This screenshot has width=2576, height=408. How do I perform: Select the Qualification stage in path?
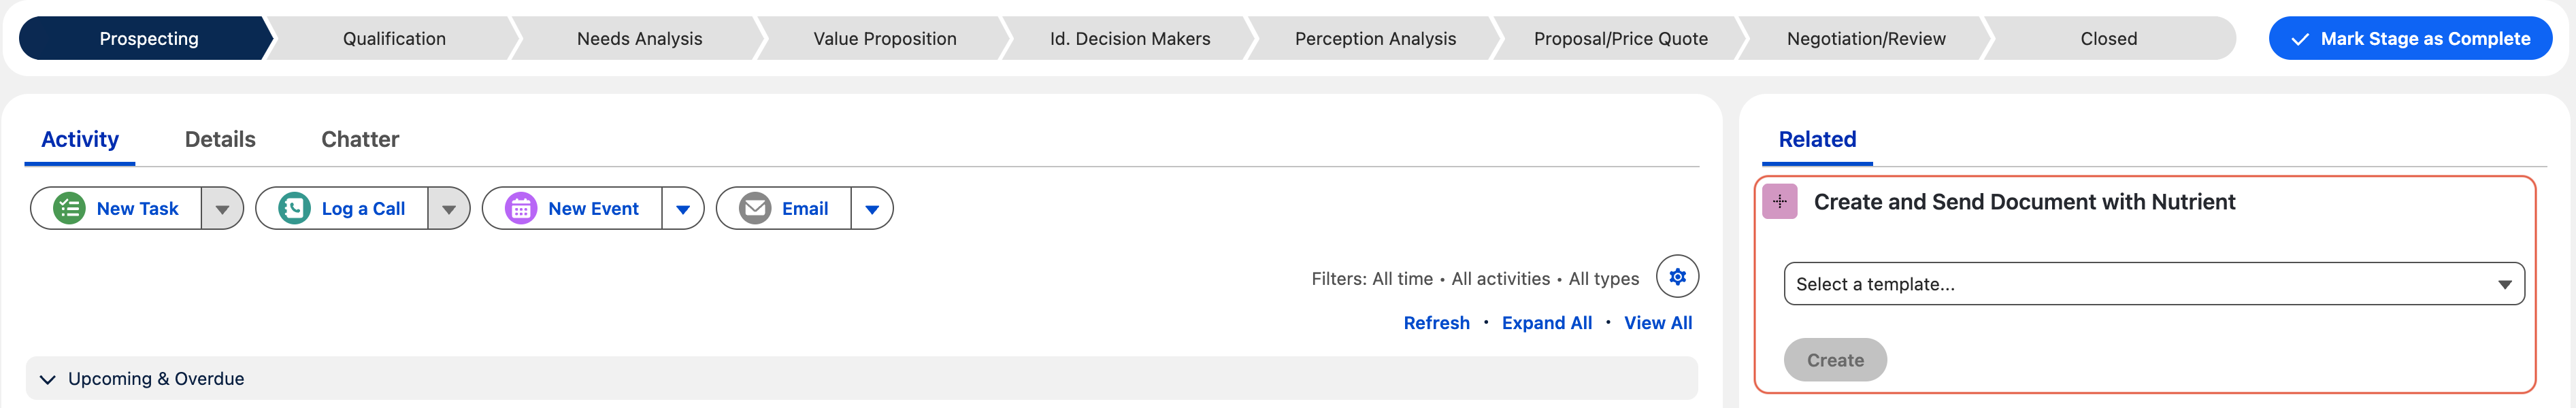pyautogui.click(x=394, y=39)
